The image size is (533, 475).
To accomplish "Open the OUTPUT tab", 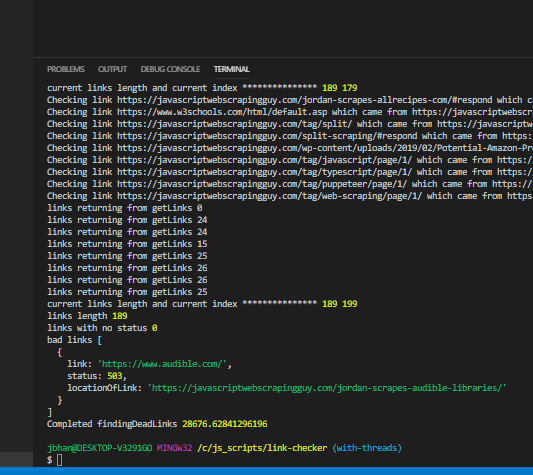I will point(113,69).
